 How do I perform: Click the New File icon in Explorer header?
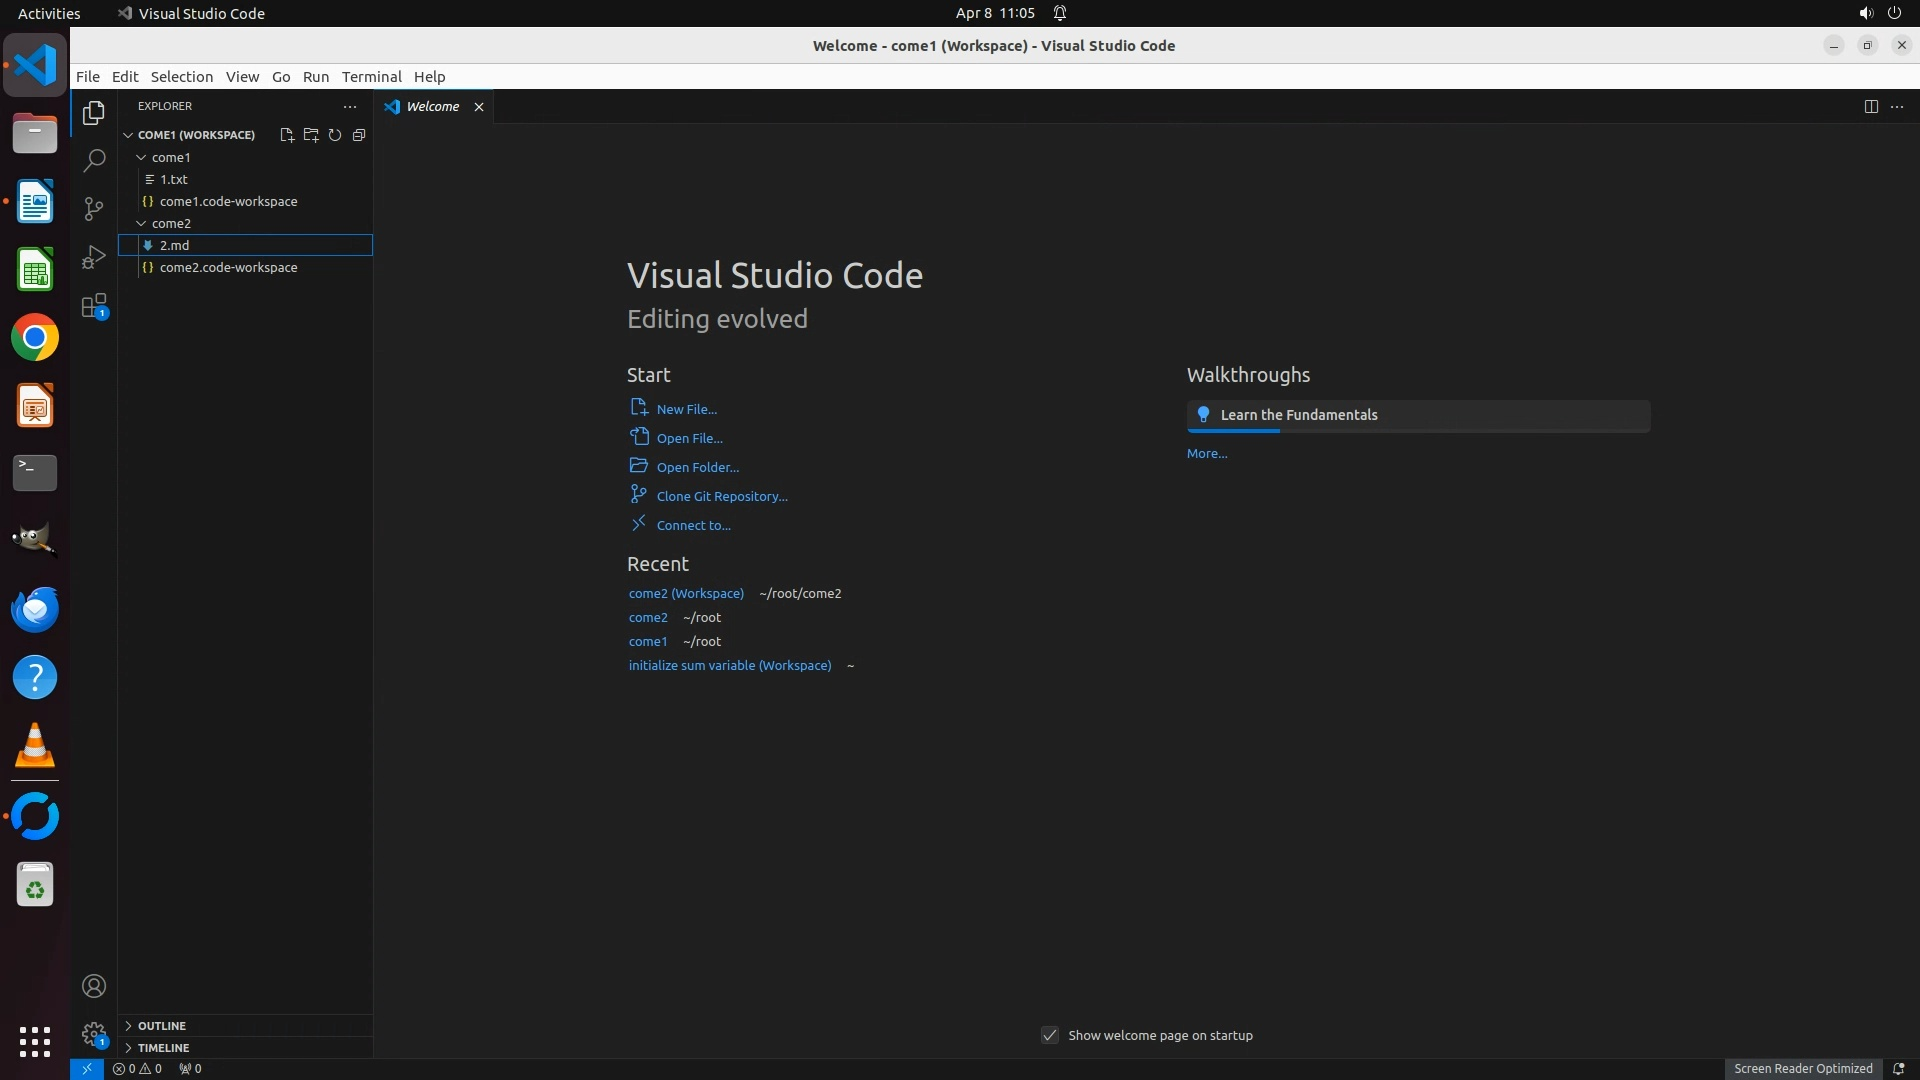click(287, 135)
